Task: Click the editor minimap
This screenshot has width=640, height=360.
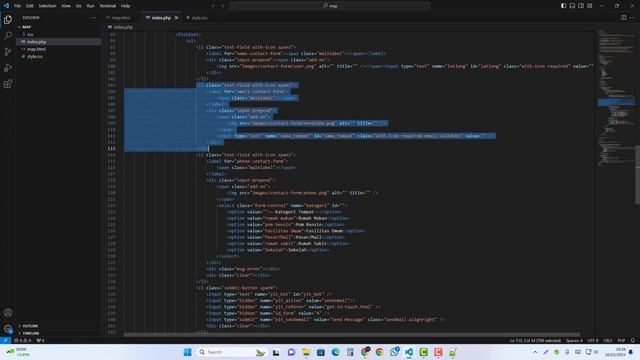Action: coord(616,98)
